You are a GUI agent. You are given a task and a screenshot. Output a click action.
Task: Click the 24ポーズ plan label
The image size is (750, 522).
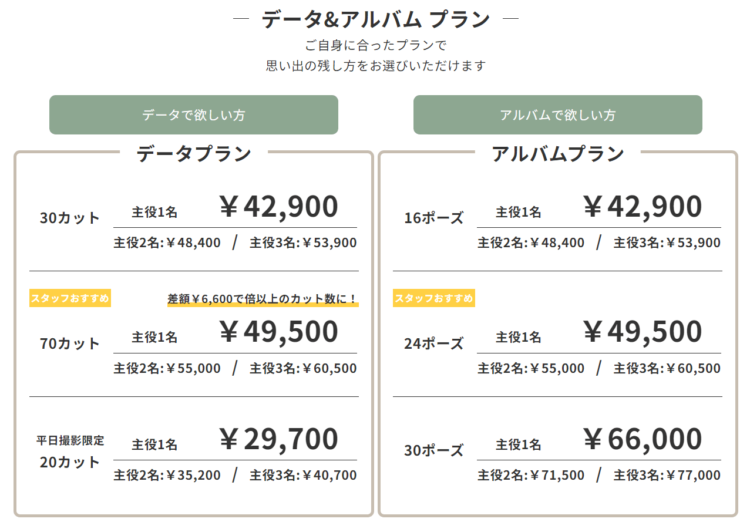coord(434,344)
